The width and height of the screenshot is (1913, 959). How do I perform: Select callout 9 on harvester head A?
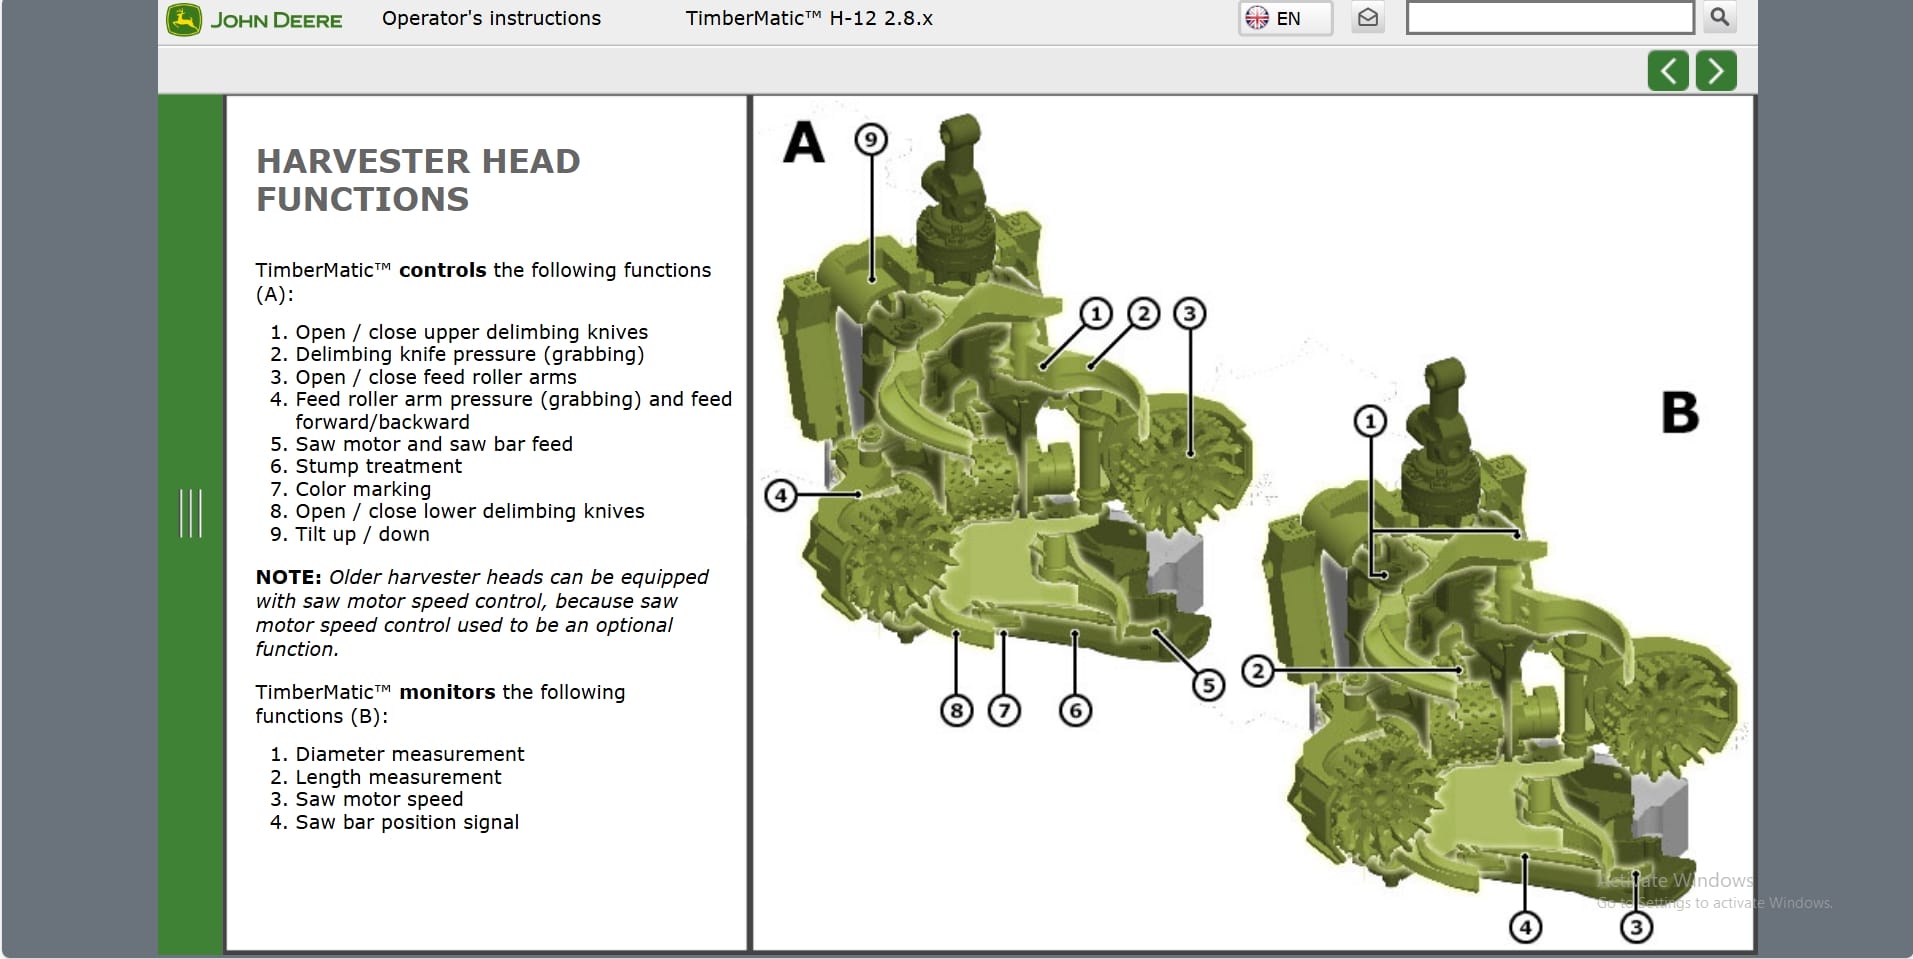coord(870,139)
